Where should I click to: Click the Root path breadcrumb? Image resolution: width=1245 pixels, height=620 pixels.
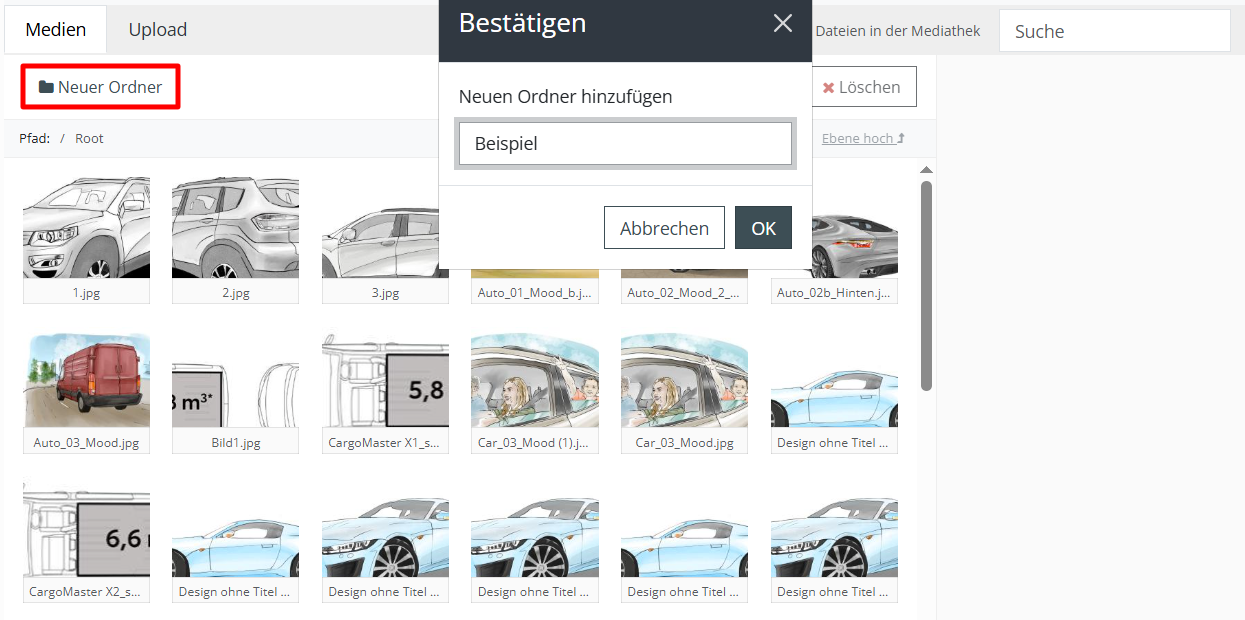[x=89, y=139]
